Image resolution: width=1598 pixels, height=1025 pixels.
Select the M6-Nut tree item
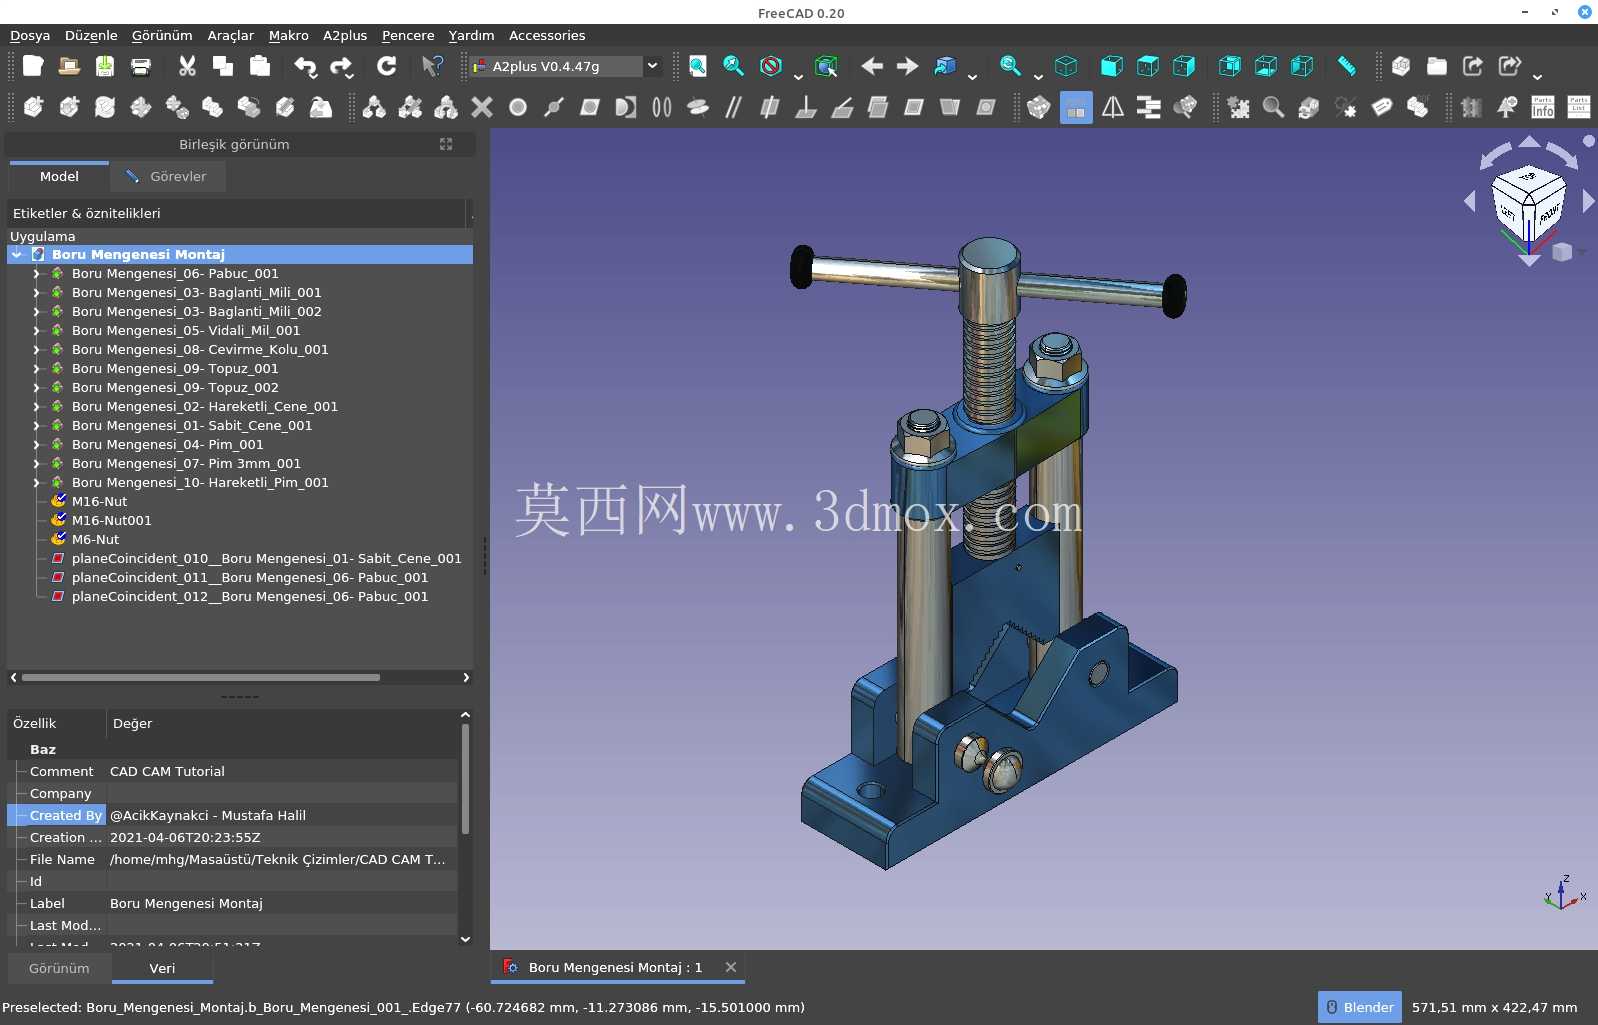click(95, 539)
